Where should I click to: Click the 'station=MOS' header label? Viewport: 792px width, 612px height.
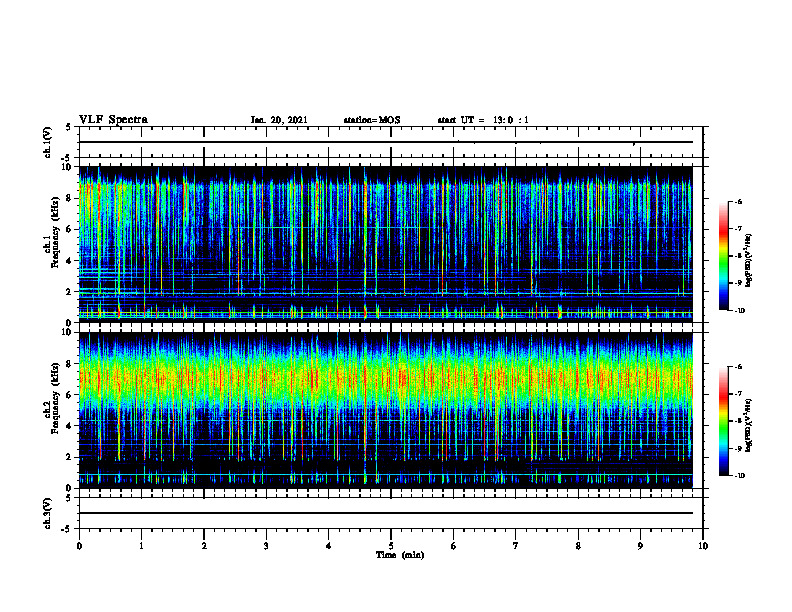tap(372, 120)
